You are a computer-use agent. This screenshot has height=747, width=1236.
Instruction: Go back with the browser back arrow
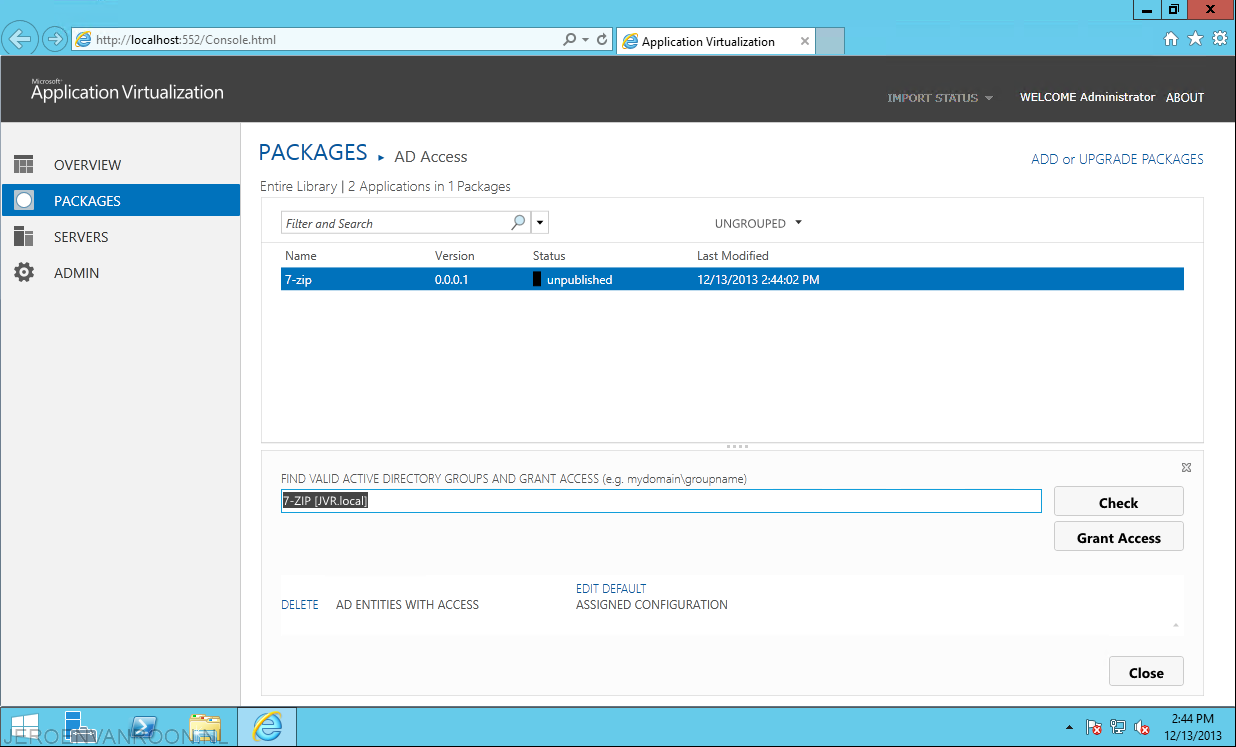[x=20, y=40]
